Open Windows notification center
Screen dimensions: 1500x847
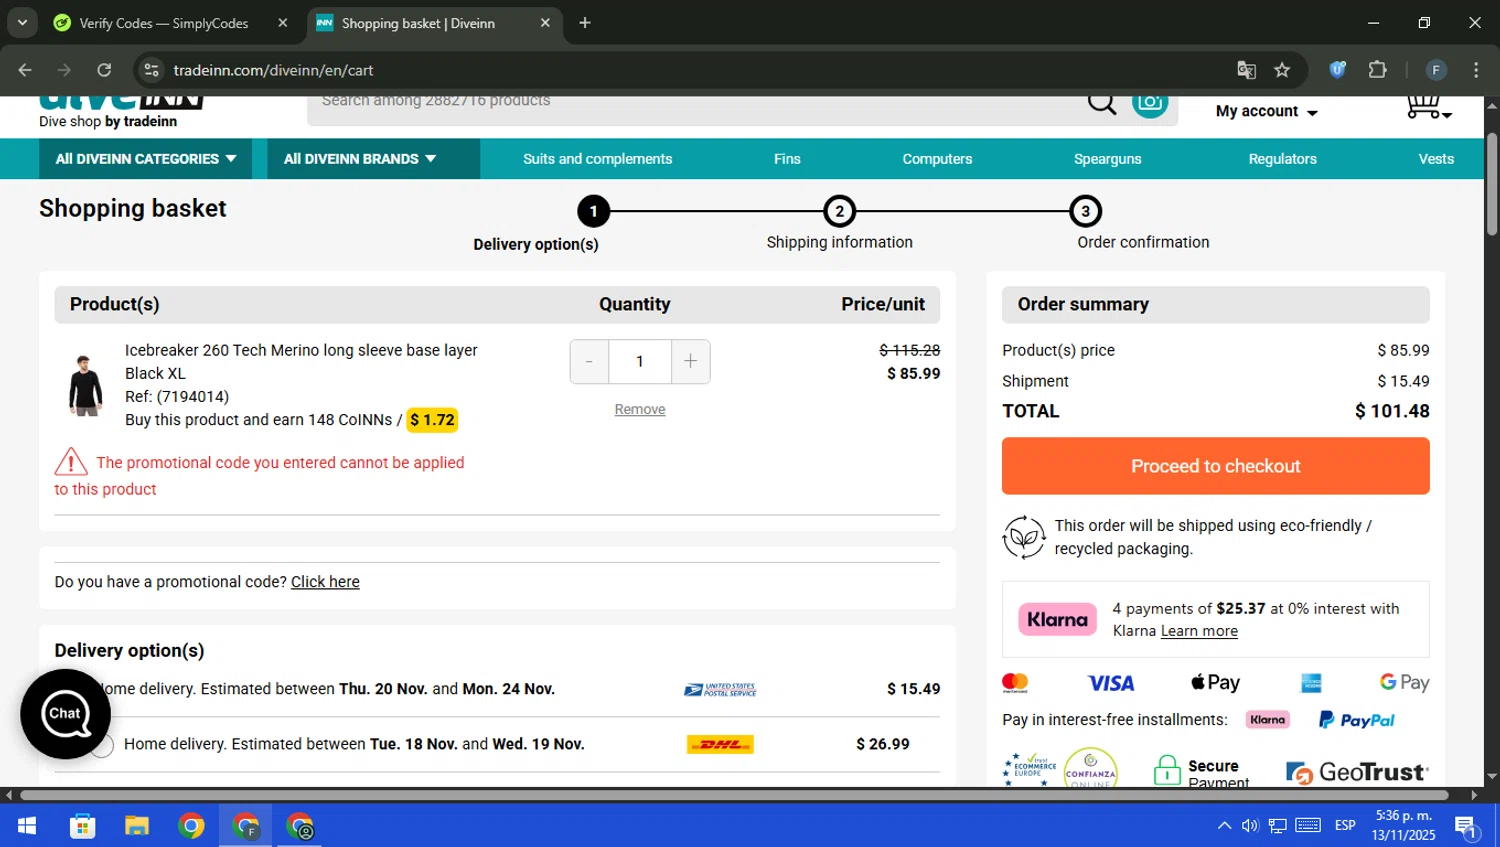point(1467,827)
